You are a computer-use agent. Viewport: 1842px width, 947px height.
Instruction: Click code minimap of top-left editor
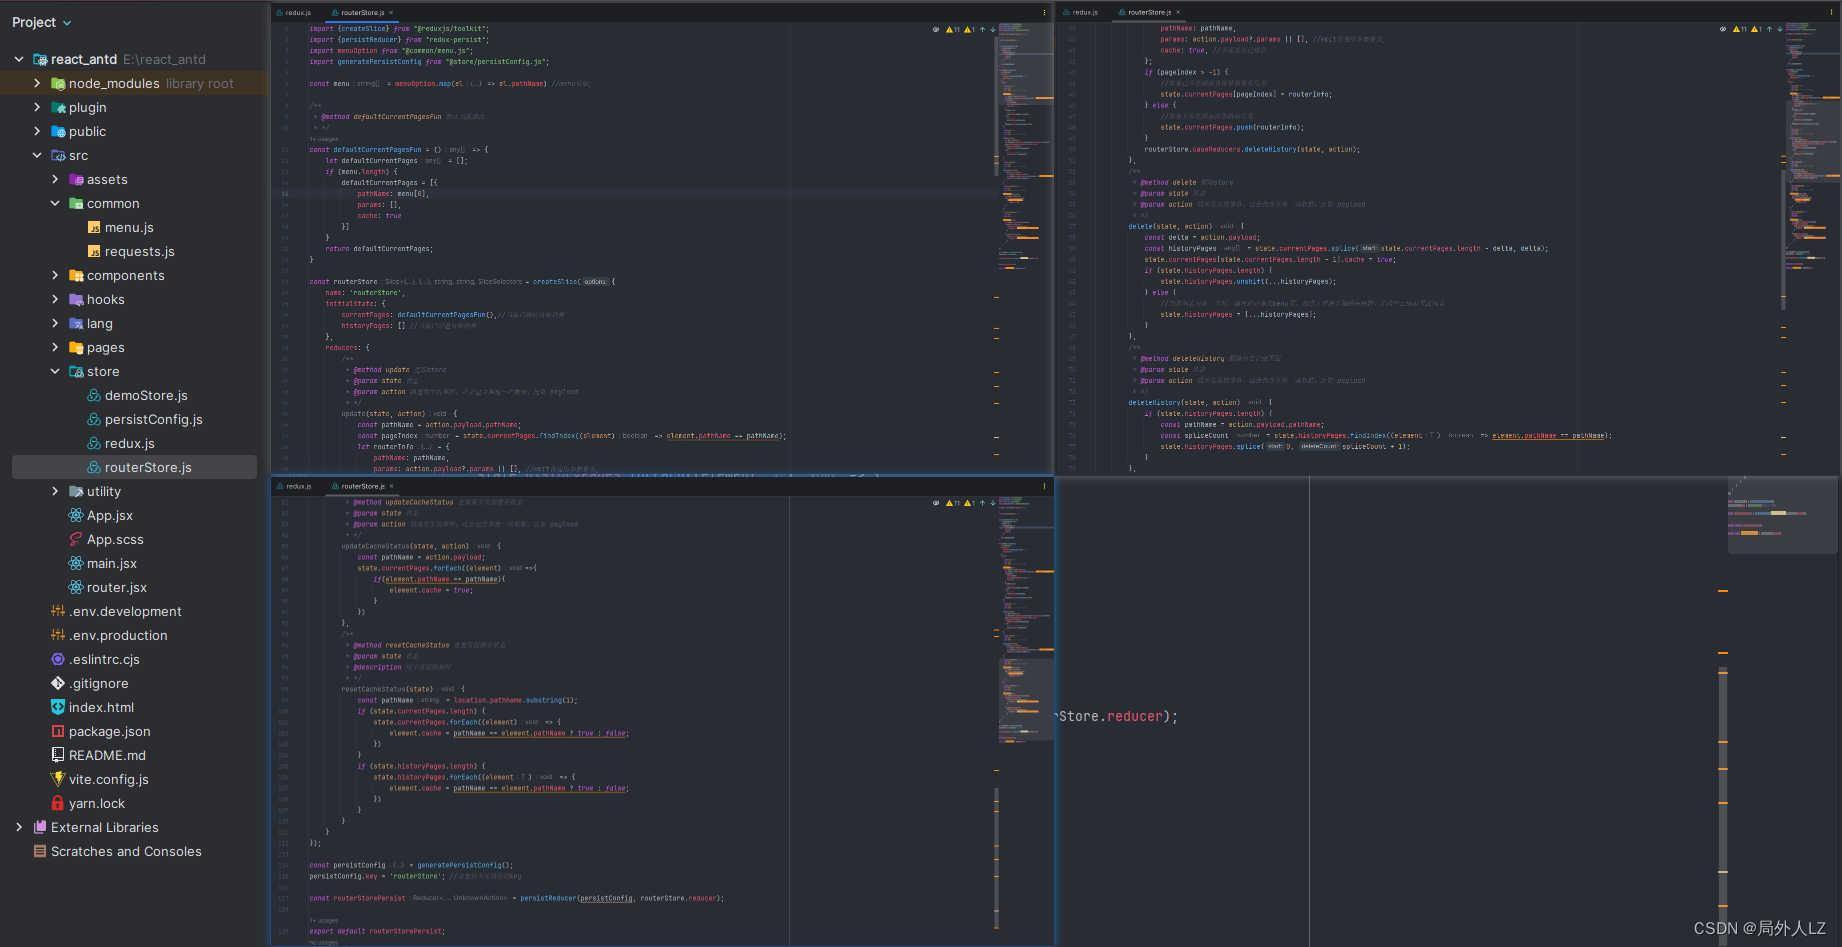[1025, 146]
